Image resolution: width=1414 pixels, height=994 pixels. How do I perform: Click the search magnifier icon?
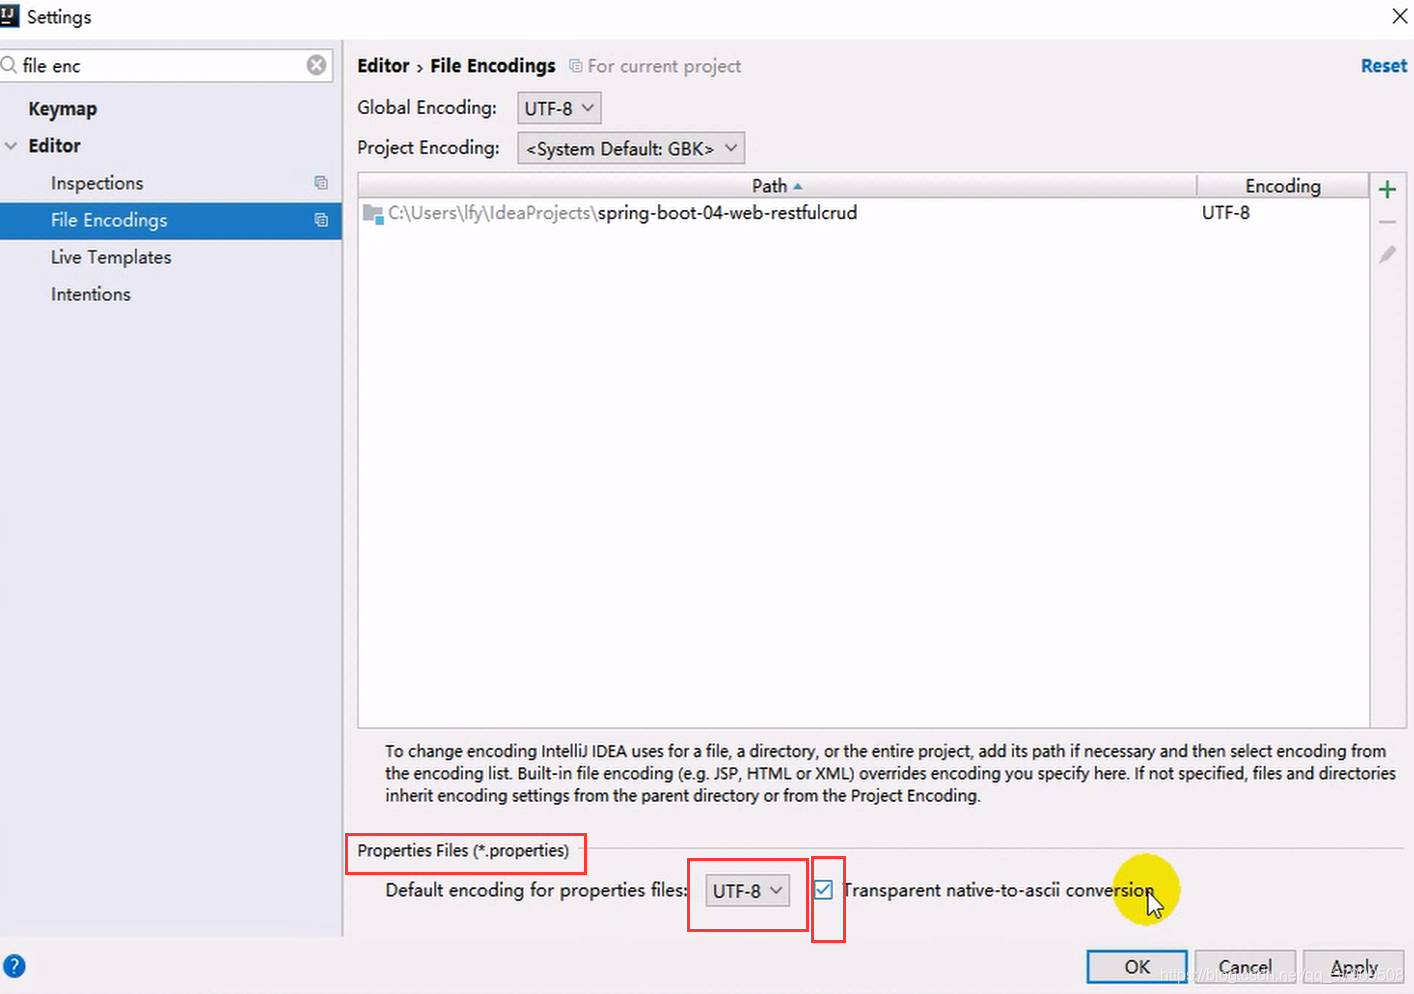pyautogui.click(x=9, y=65)
